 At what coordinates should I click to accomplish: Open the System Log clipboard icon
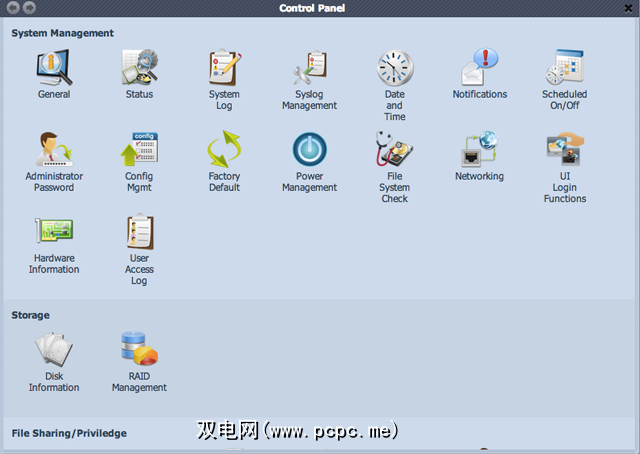click(224, 68)
